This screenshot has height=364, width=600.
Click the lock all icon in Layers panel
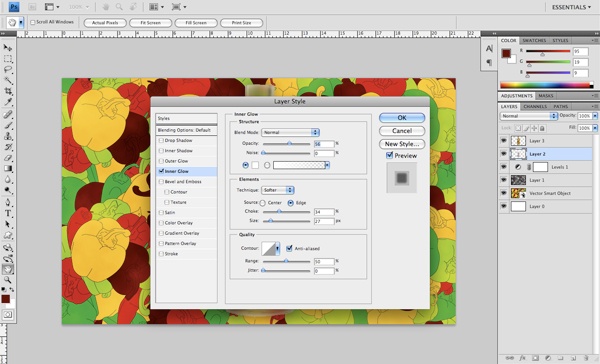click(542, 128)
